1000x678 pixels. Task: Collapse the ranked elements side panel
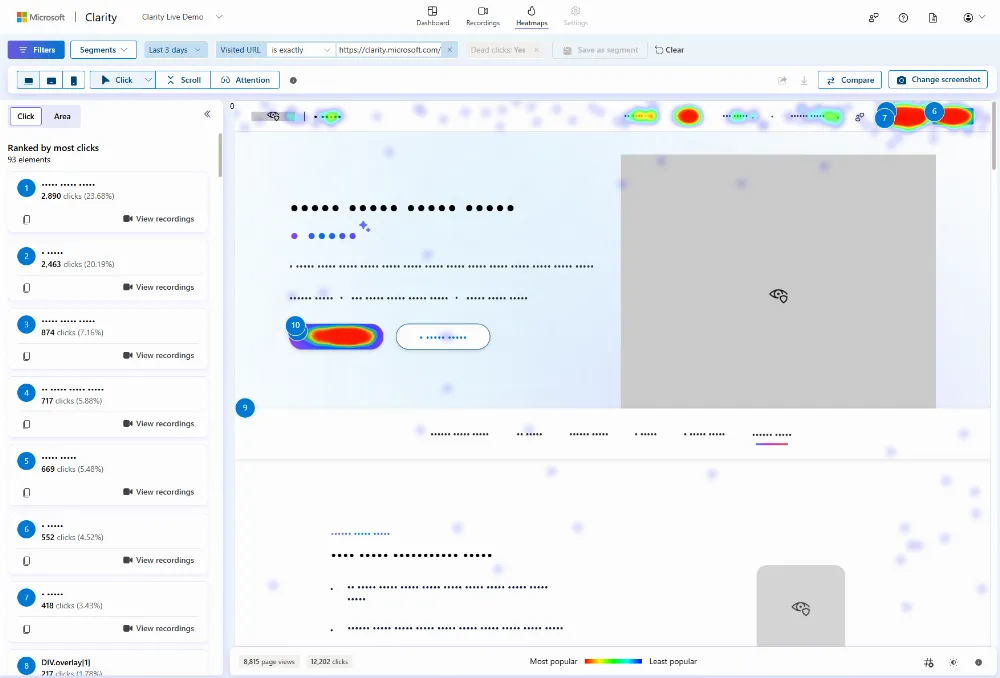[x=207, y=114]
